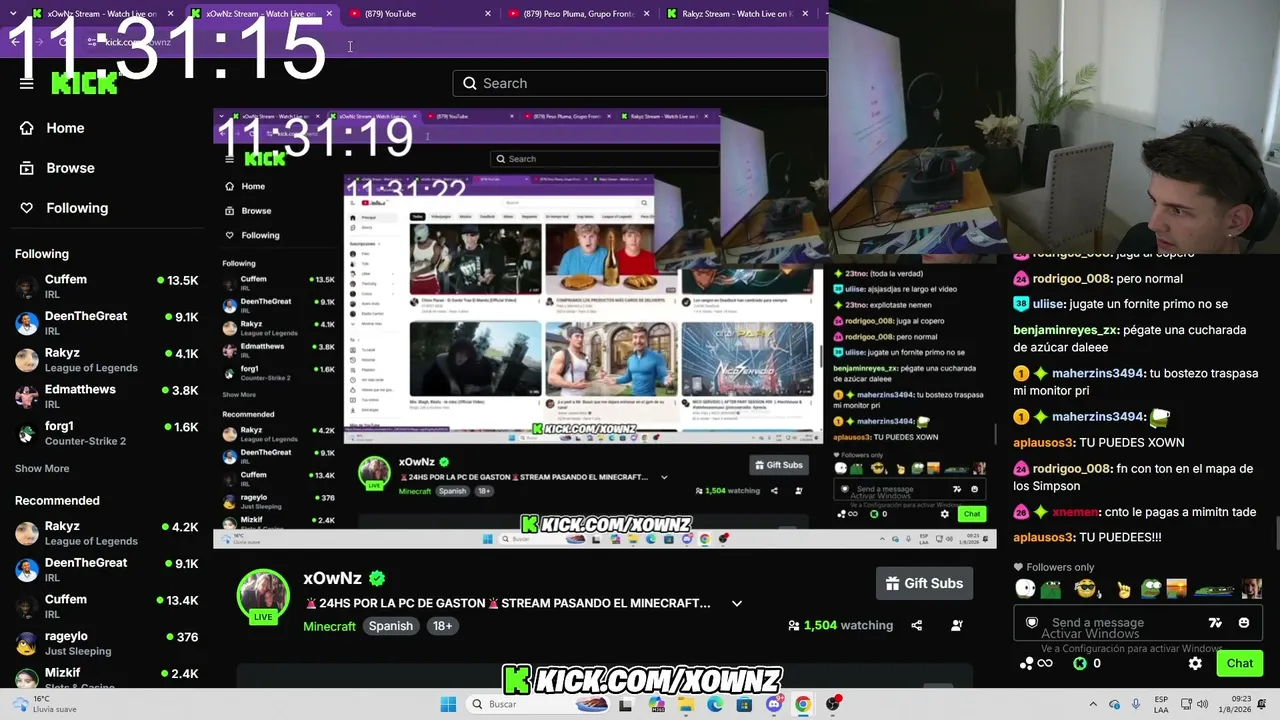Click the Windows taskbar Buscar search box
Viewport: 1280px width, 720px height.
(535, 704)
